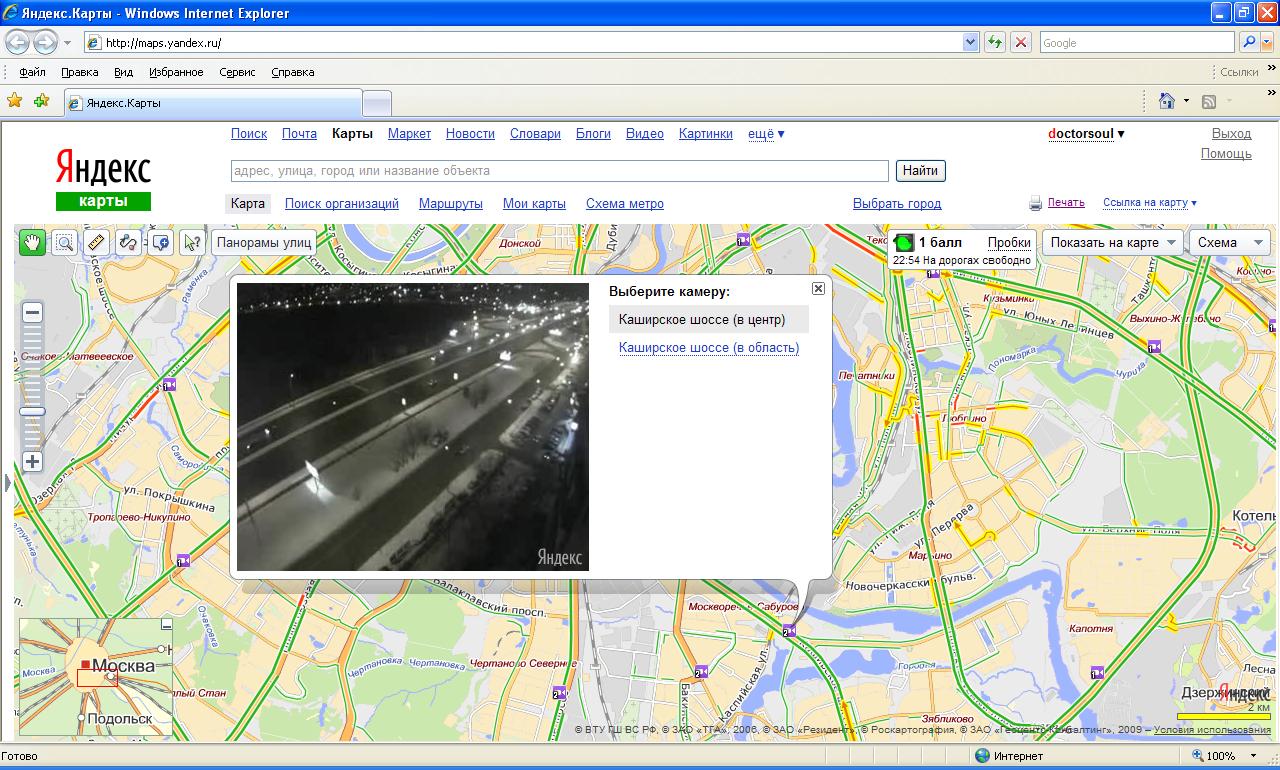Click the Москва overview mini-map
Viewport: 1280px width, 770px height.
[x=95, y=677]
